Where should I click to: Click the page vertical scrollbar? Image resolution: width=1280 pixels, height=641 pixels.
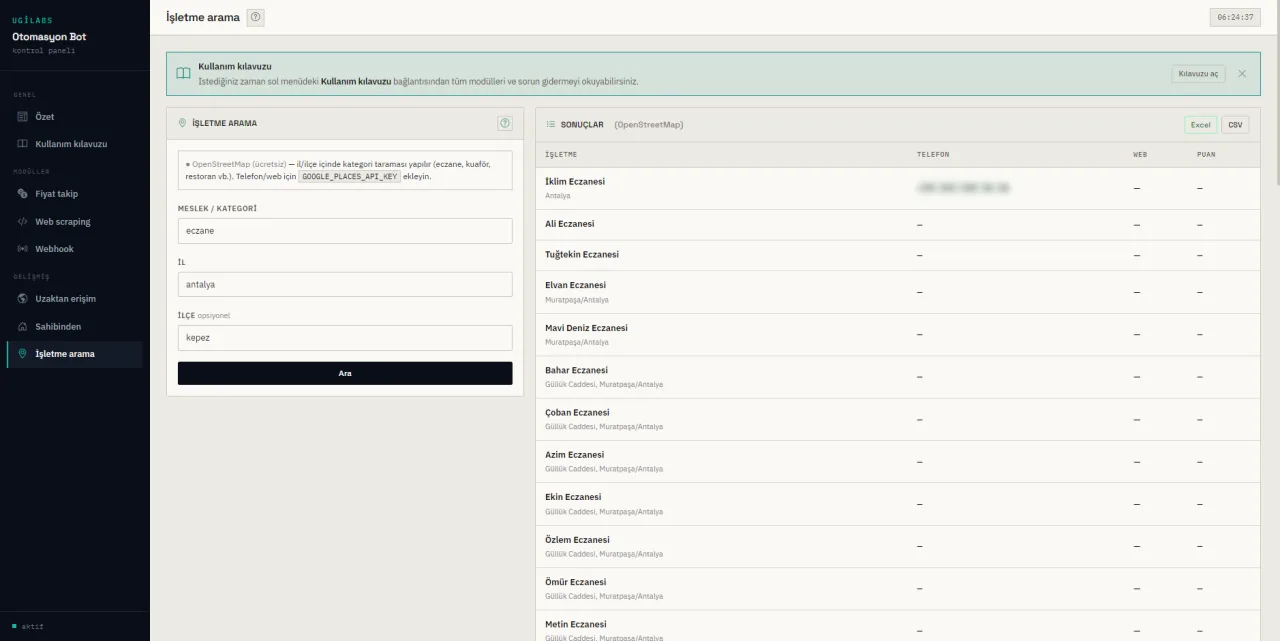point(1276,95)
